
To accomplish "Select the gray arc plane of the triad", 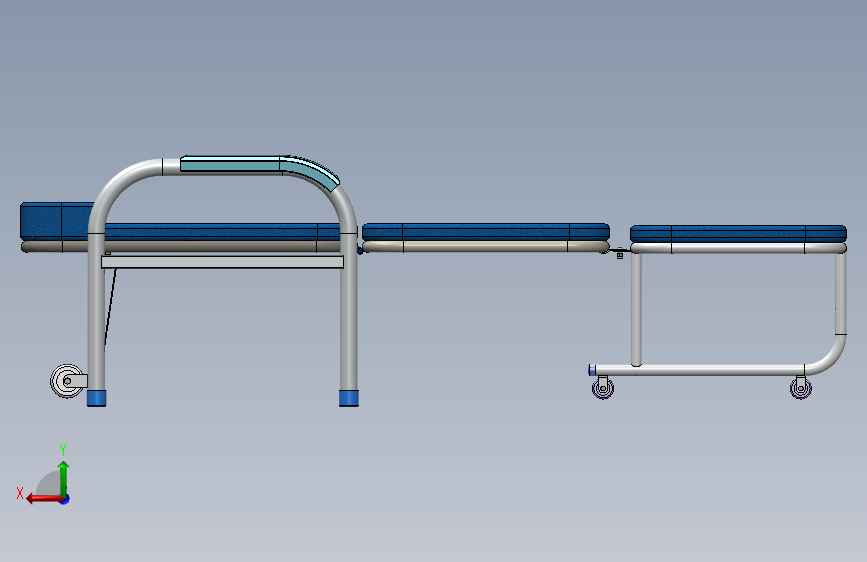I will tap(48, 483).
